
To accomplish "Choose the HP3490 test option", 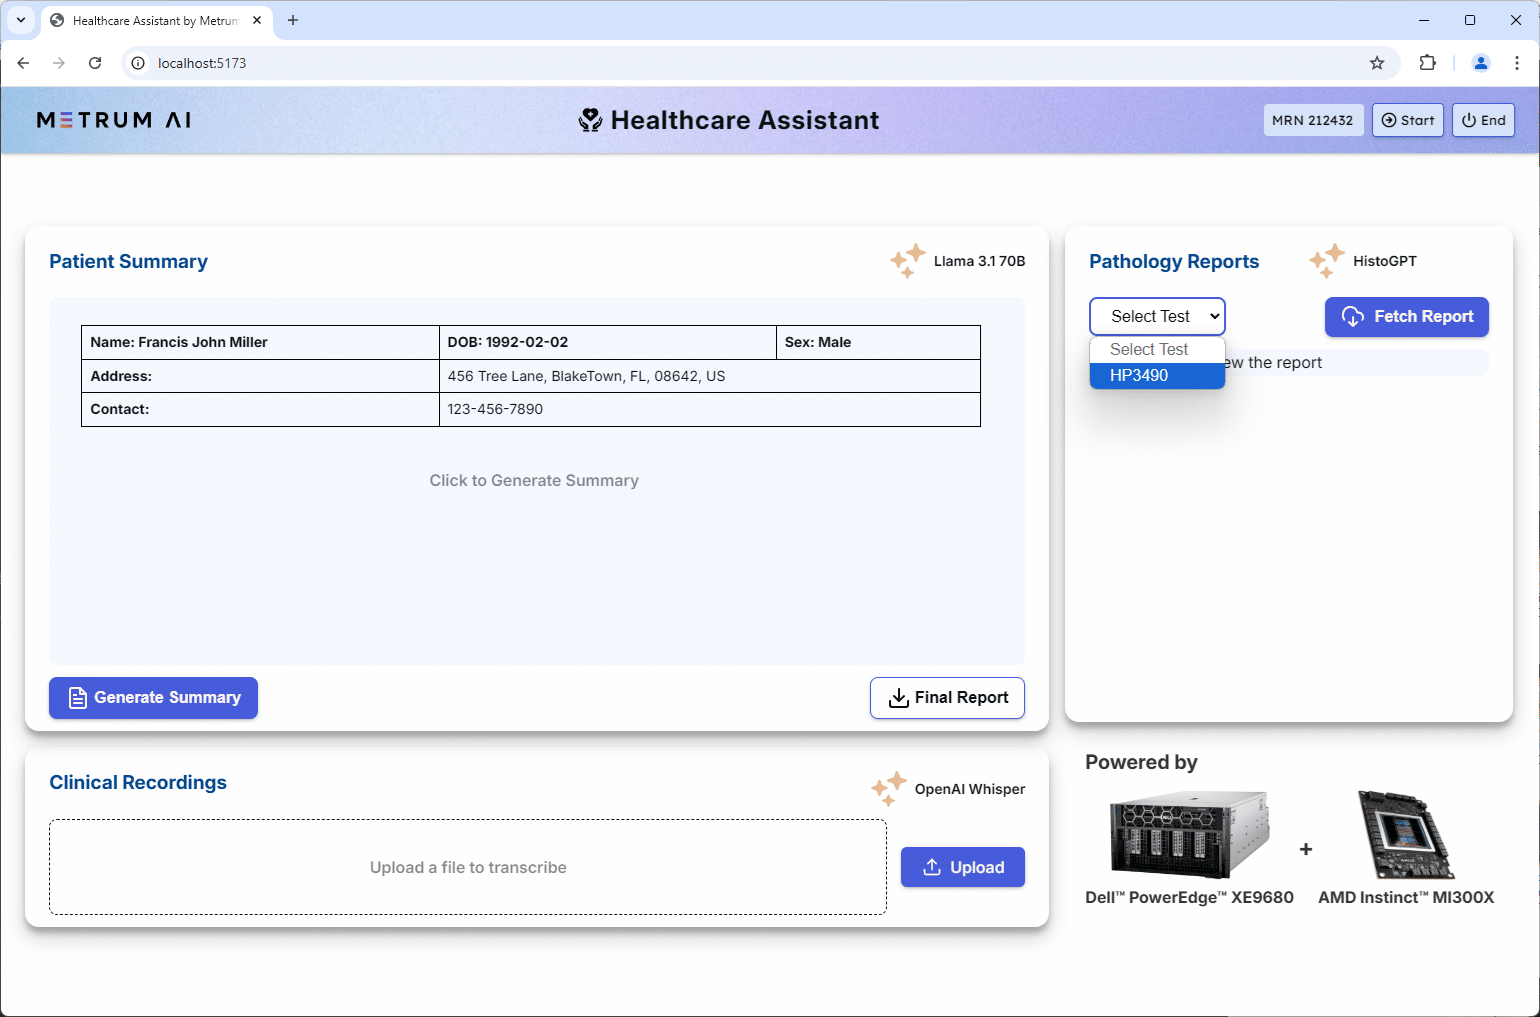I will pyautogui.click(x=1157, y=375).
